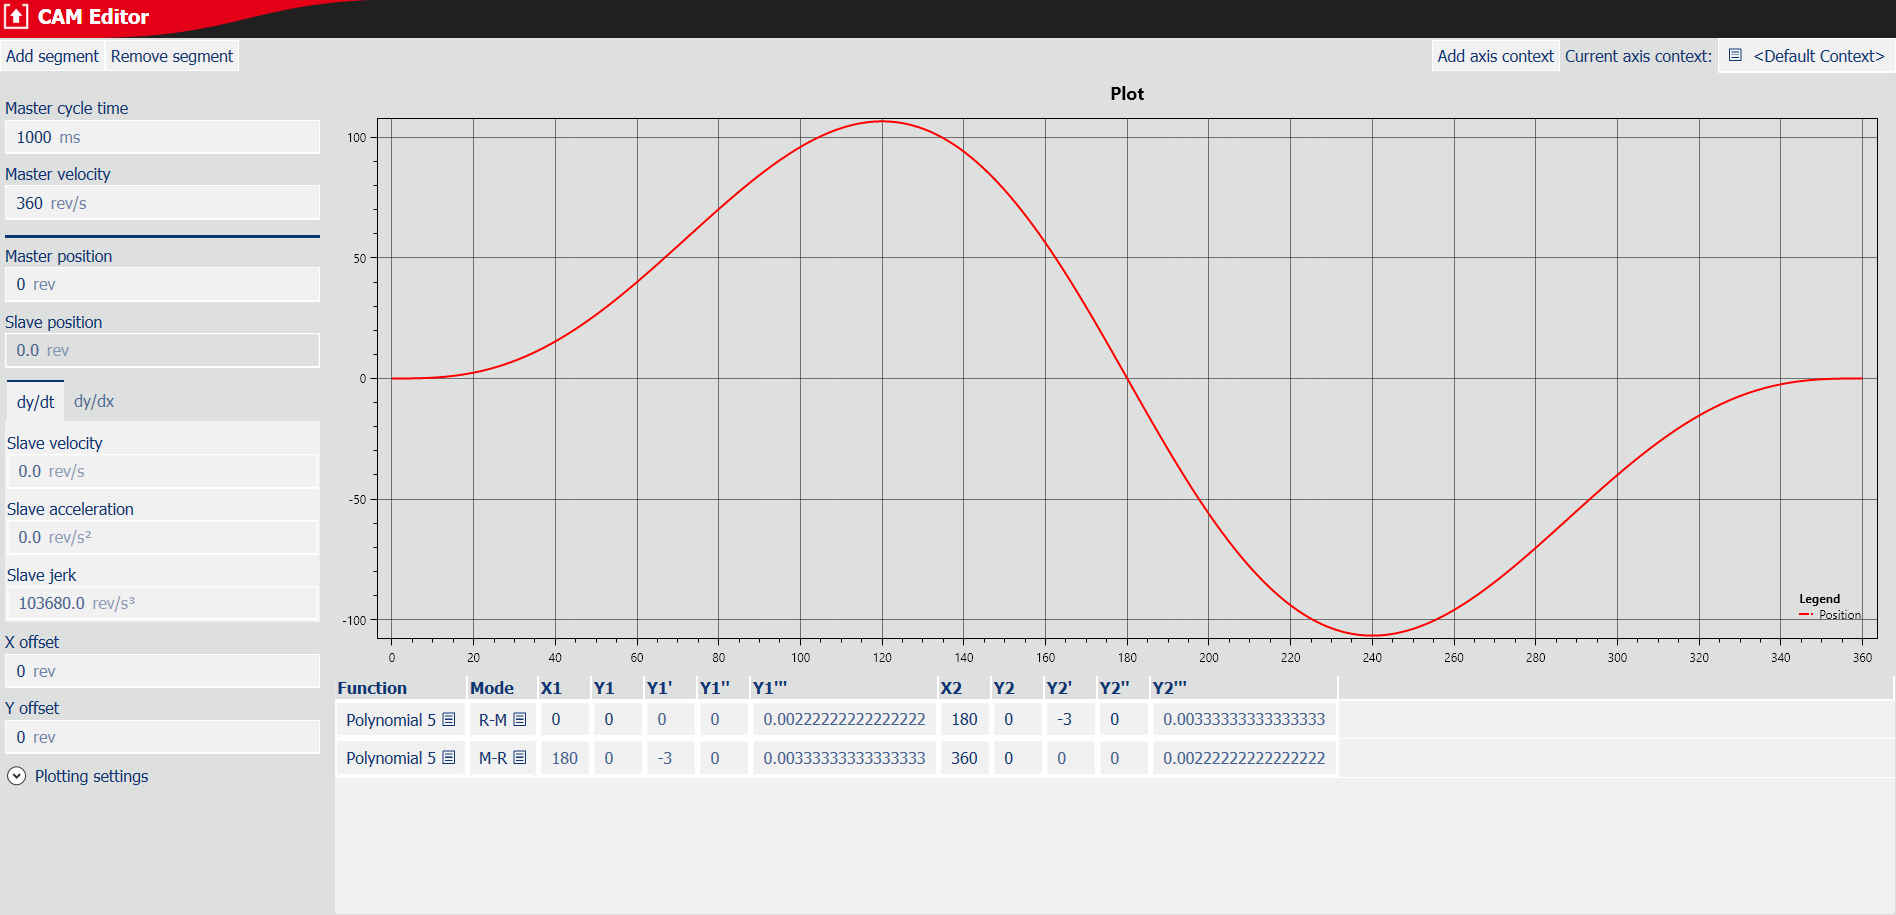Edit the X offset field
The image size is (1896, 915).
pyautogui.click(x=162, y=671)
